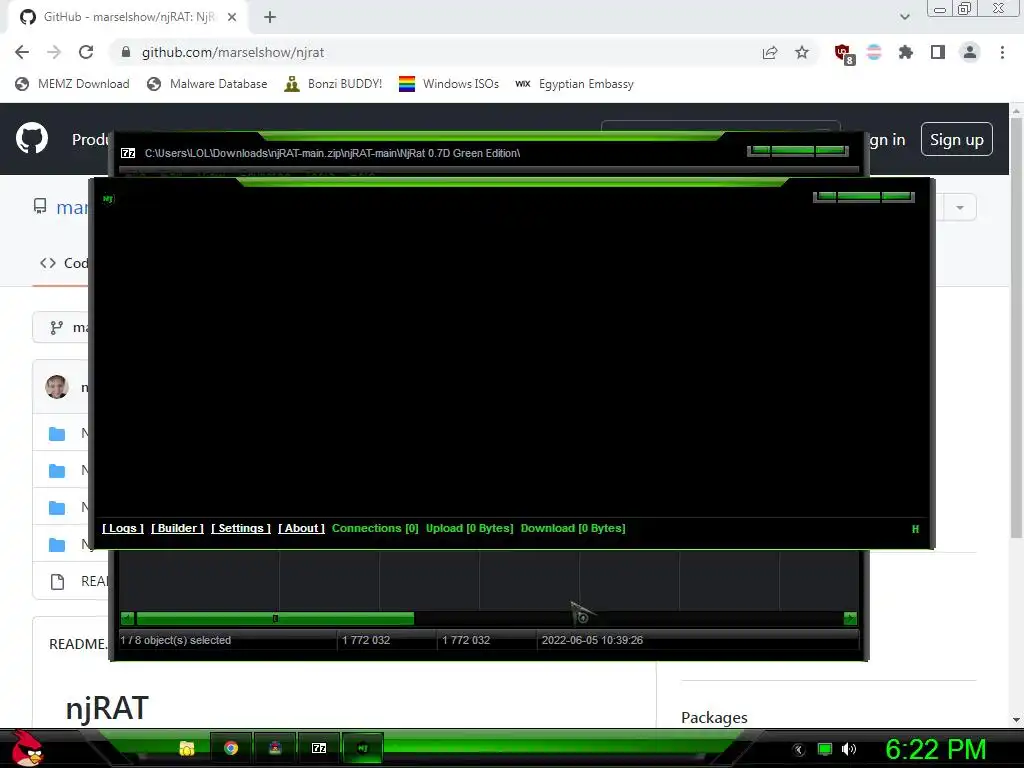Viewport: 1024px width, 768px height.
Task: Click the green network tray icon
Action: 825,749
